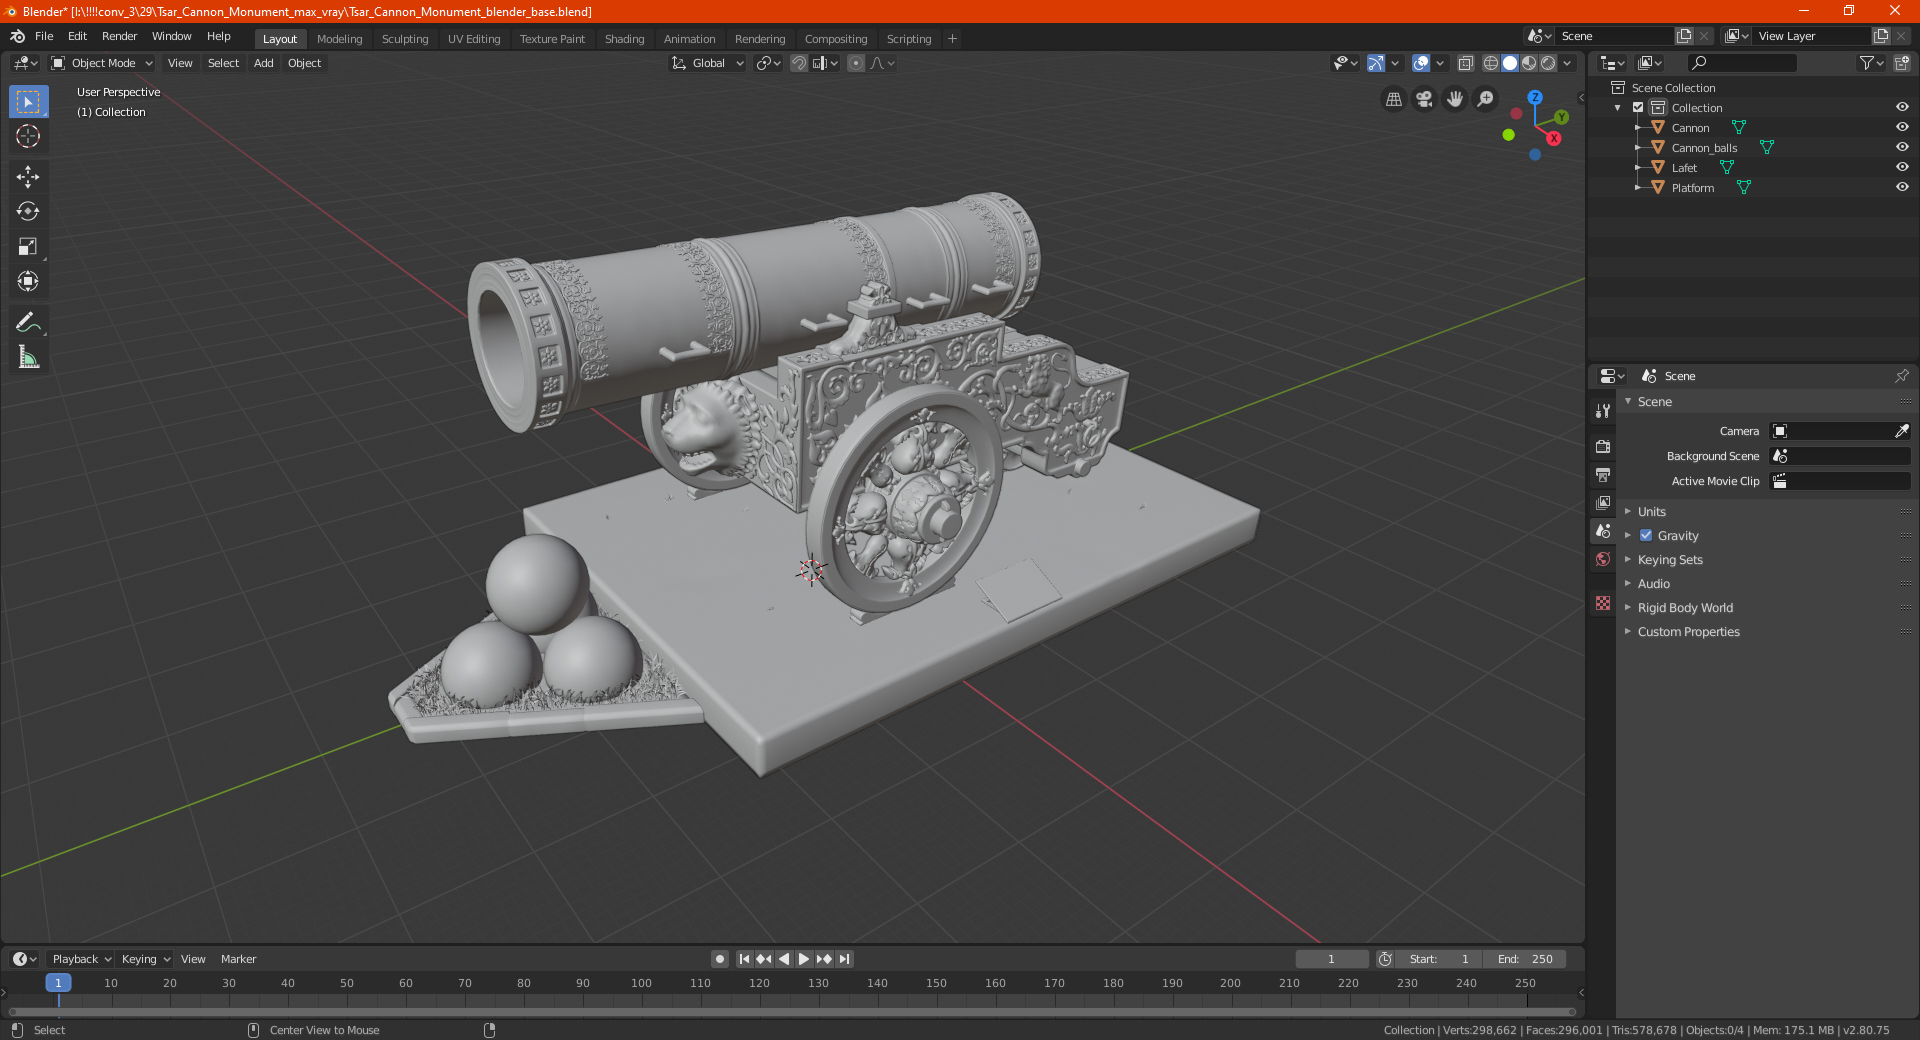This screenshot has height=1040, width=1920.
Task: Select the Rotate tool
Action: click(28, 211)
